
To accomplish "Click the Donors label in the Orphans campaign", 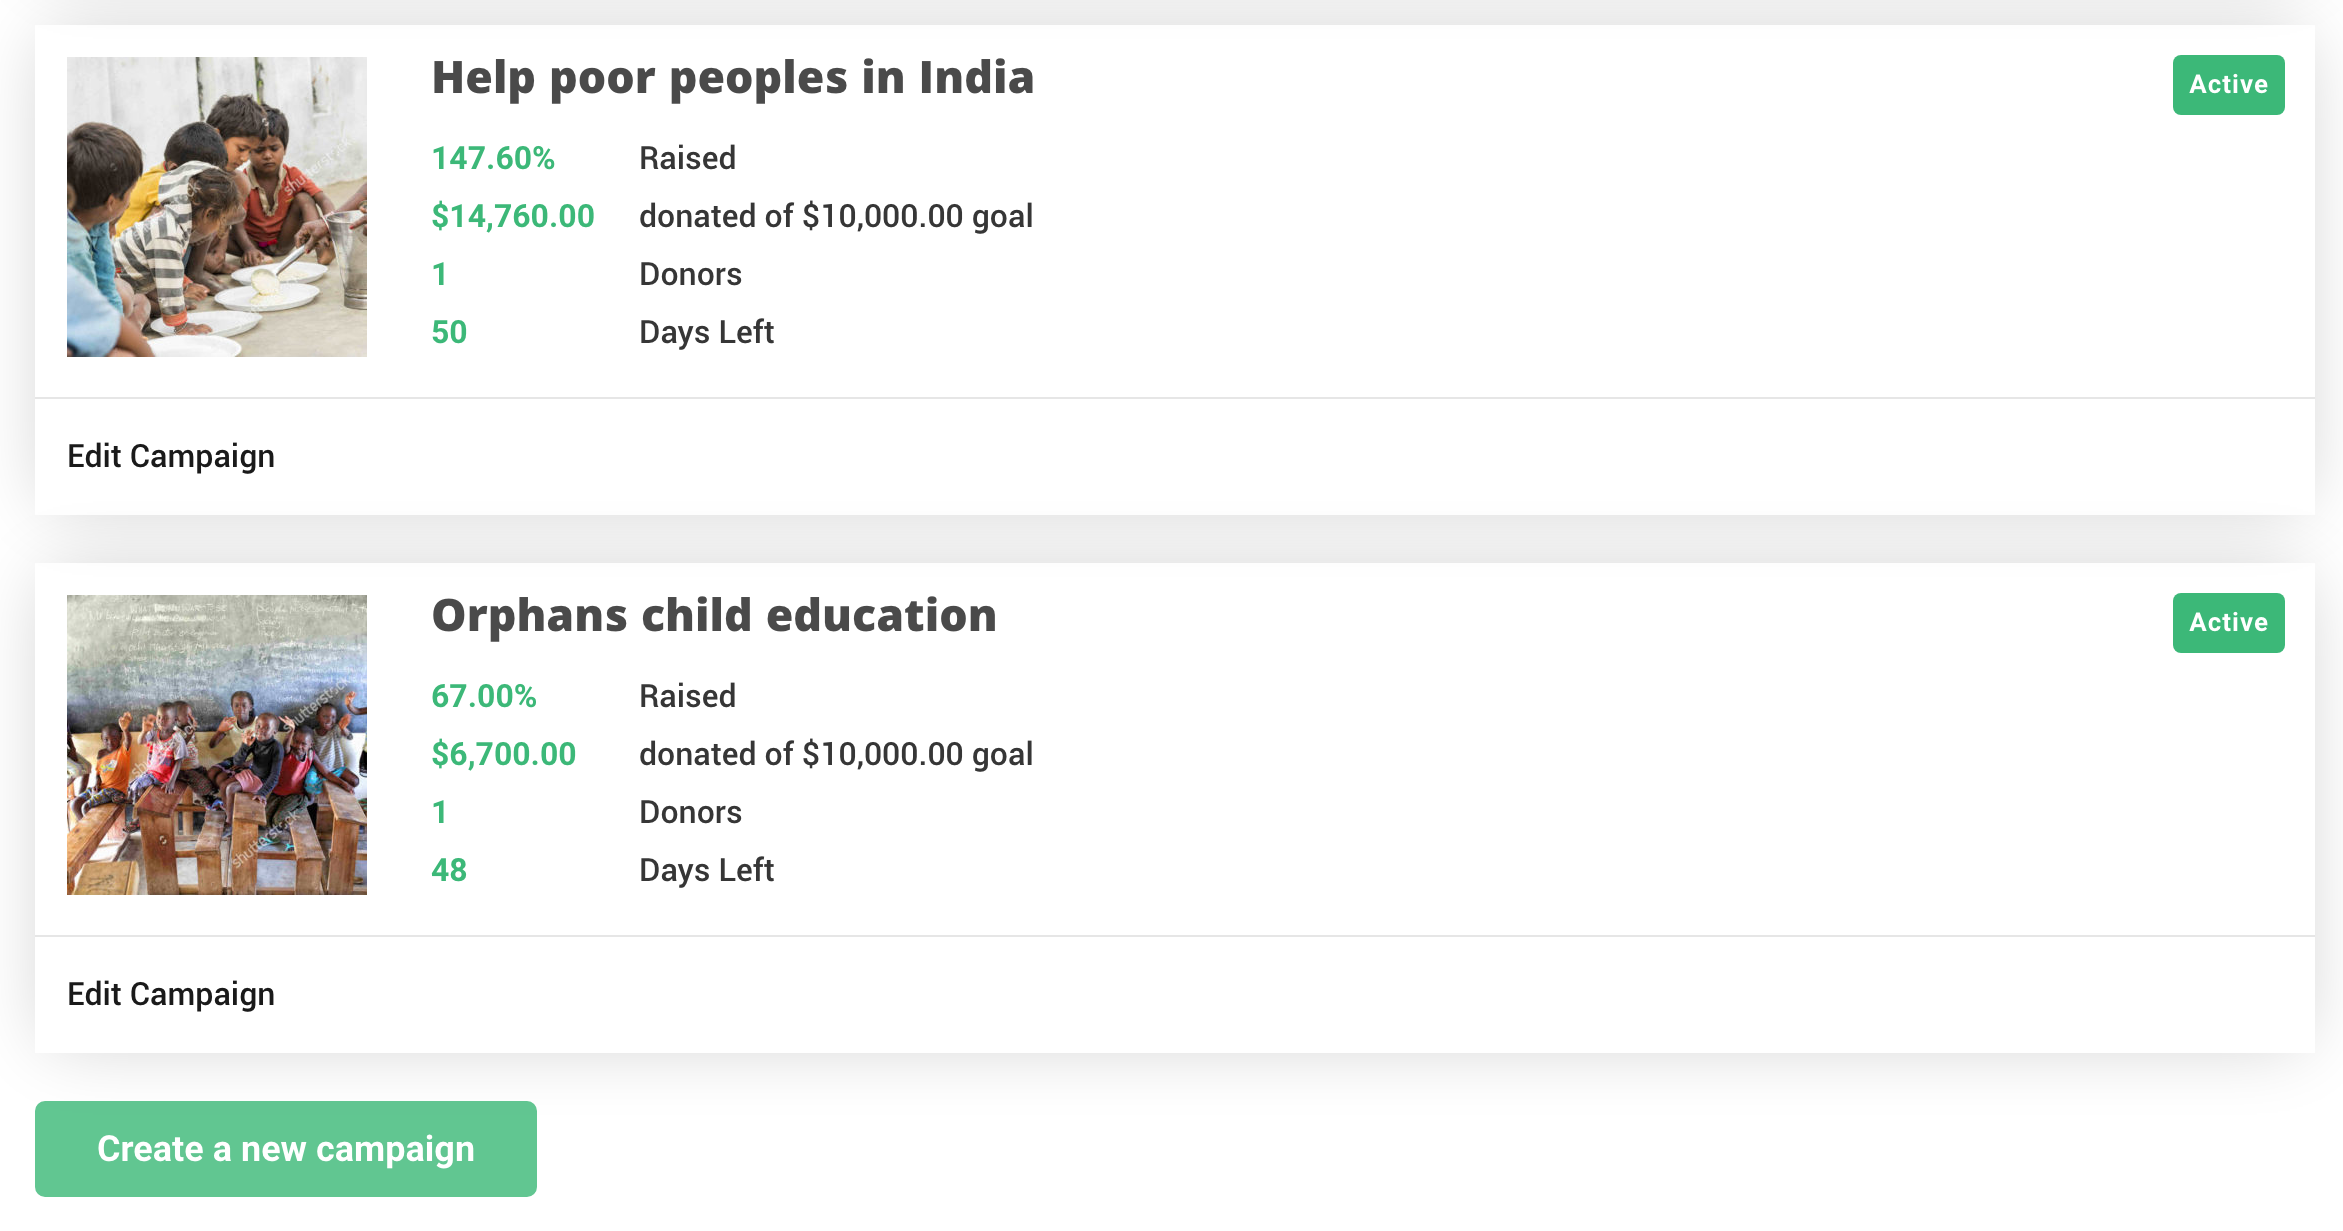I will coord(691,812).
